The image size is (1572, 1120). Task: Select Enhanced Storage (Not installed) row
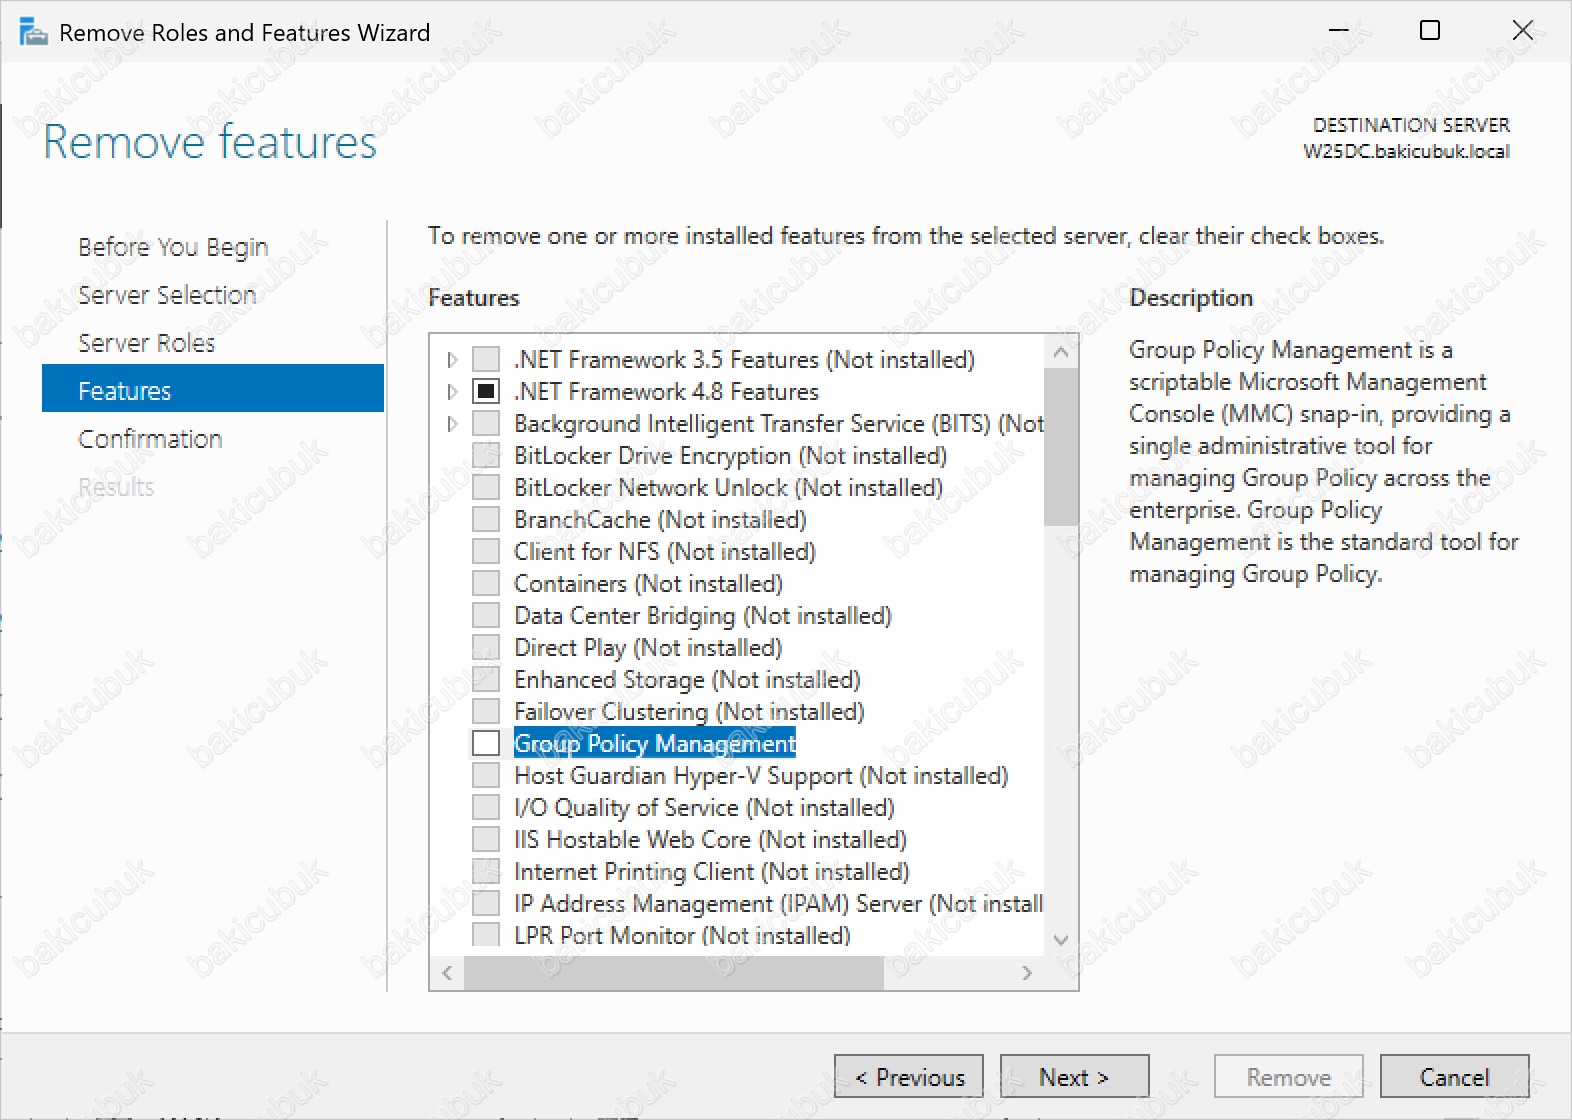(x=687, y=680)
